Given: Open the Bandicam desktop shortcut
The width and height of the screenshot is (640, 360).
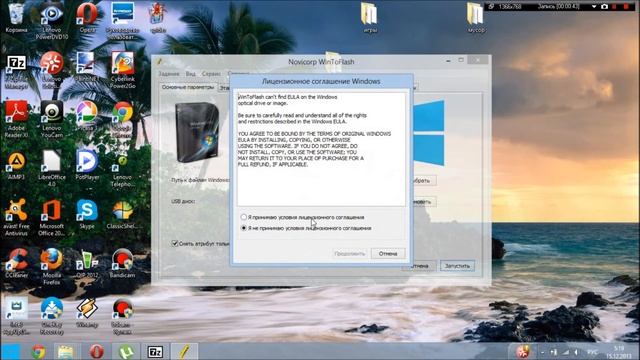Looking at the screenshot, I should [122, 263].
